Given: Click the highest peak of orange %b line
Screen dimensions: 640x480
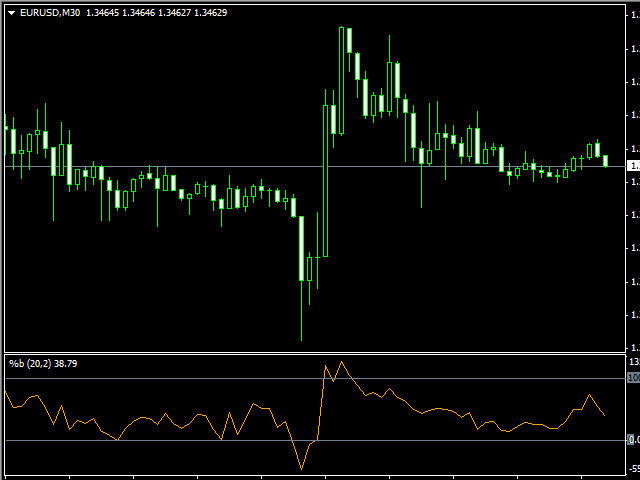Looking at the screenshot, I should 341,362.
